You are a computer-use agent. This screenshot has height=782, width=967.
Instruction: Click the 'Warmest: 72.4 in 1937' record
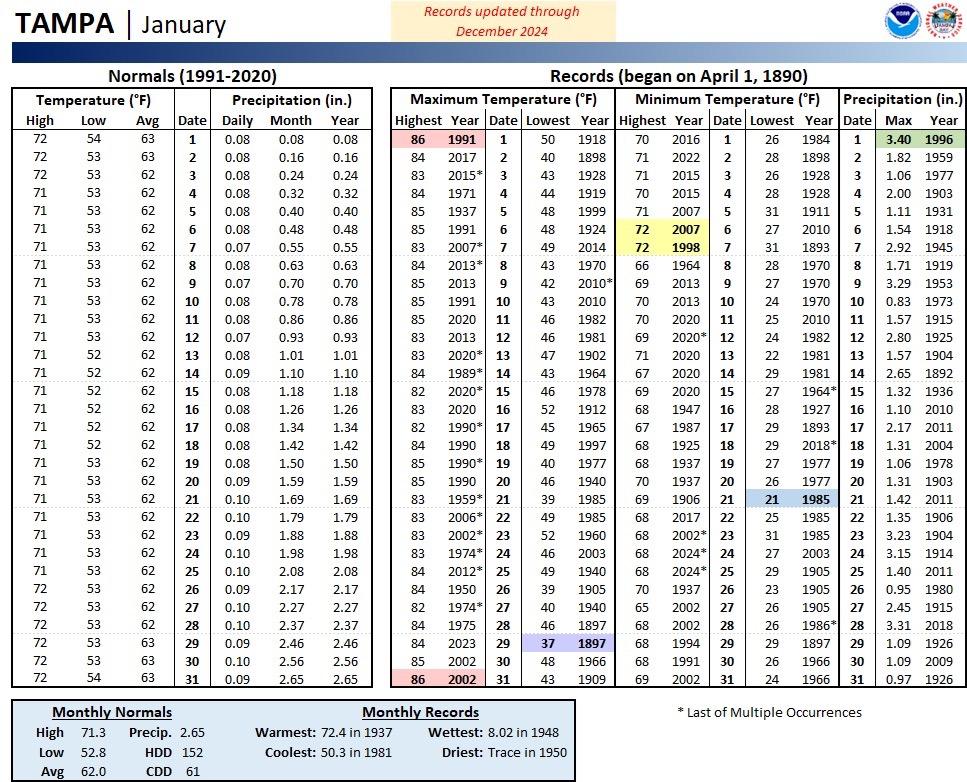click(325, 732)
